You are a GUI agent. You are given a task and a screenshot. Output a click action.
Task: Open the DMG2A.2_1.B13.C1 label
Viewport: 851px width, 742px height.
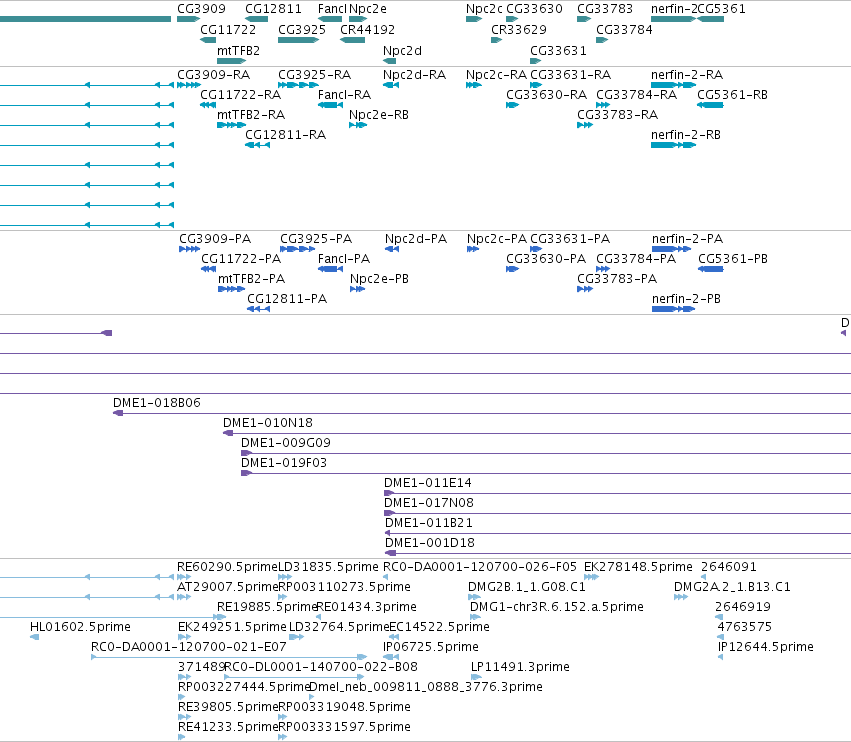(732, 587)
